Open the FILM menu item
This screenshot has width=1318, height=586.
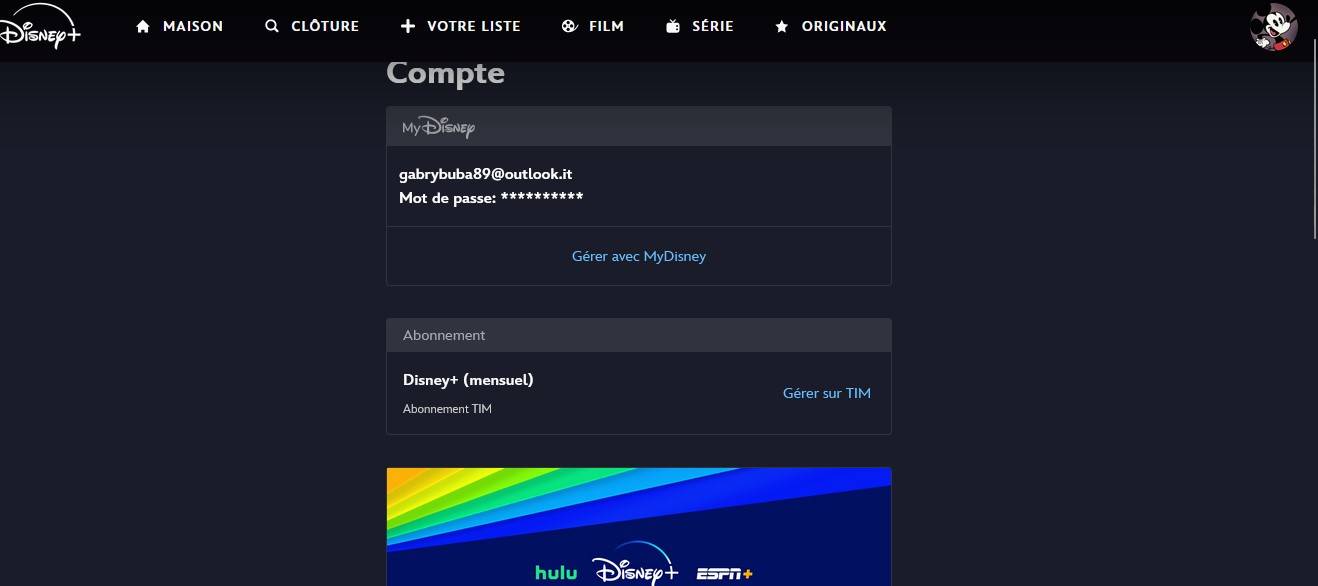[593, 26]
